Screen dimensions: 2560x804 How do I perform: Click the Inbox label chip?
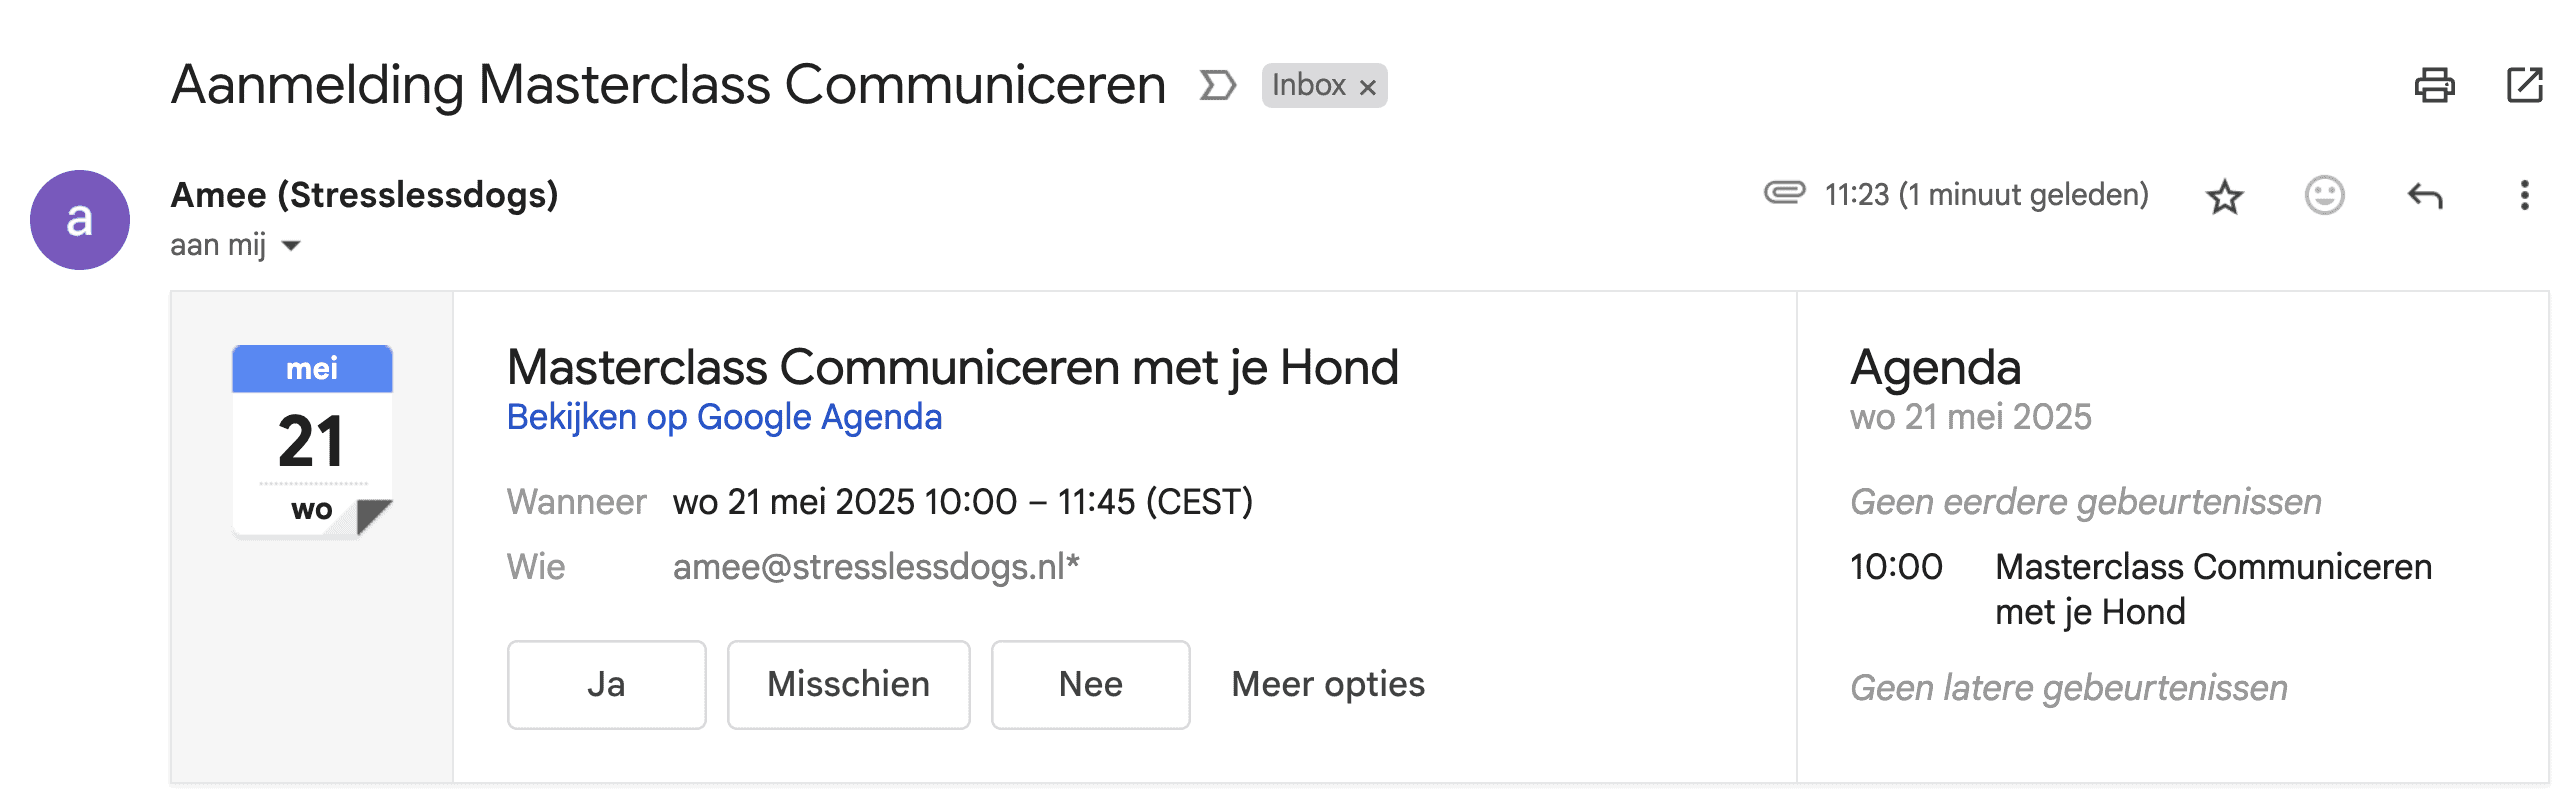(1308, 86)
